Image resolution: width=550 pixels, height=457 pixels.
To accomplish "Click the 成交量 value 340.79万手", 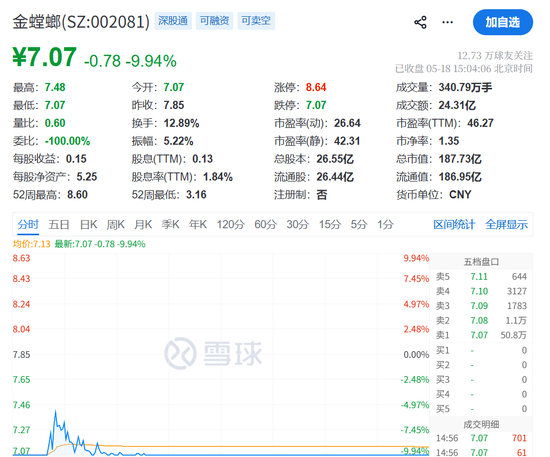I will point(465,87).
